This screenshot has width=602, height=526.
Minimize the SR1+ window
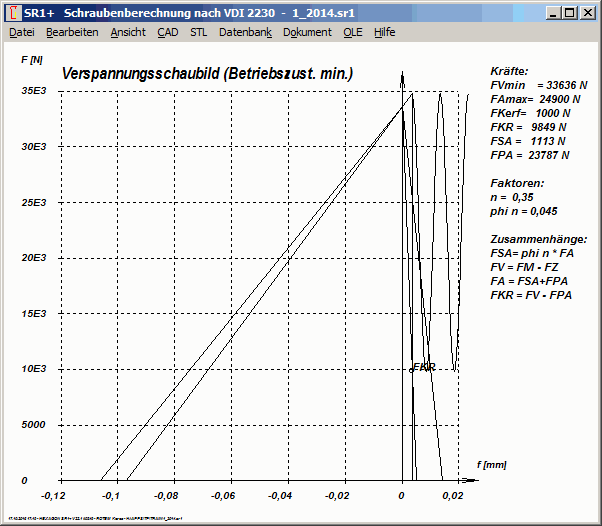(551, 13)
